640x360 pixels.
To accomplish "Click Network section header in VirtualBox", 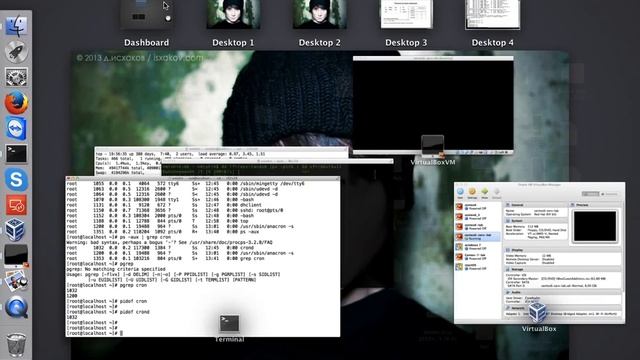I will [563, 308].
